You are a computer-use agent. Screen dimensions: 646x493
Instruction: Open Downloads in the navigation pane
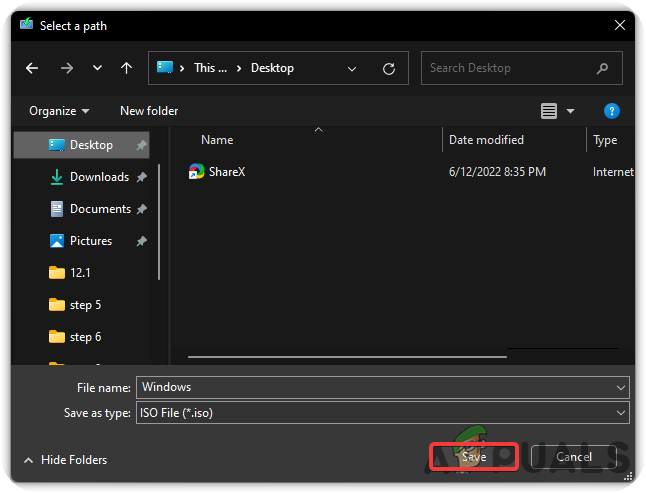[x=99, y=177]
